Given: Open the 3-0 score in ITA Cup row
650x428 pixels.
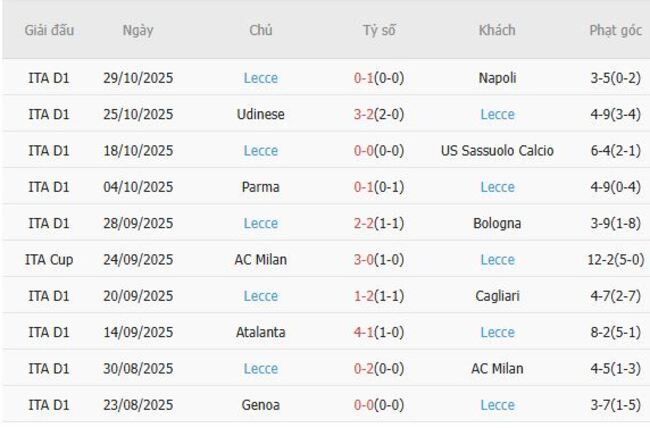Looking at the screenshot, I should click(x=367, y=260).
